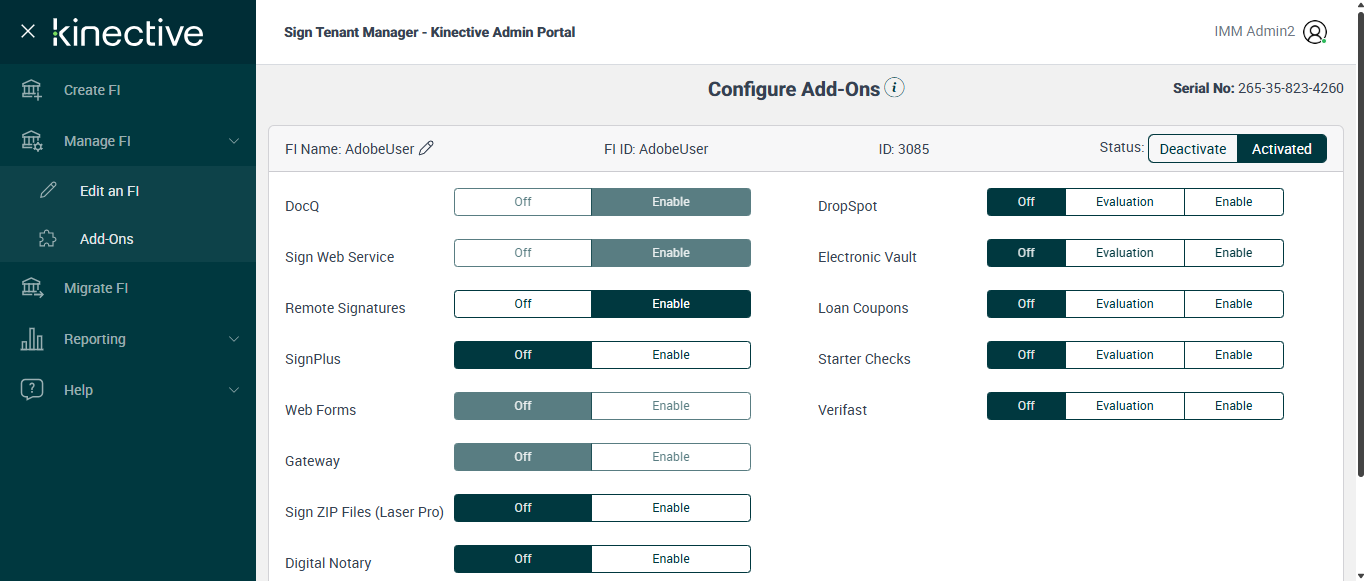1366x581 pixels.
Task: Open the Migrate FI menu item
Action: point(96,288)
